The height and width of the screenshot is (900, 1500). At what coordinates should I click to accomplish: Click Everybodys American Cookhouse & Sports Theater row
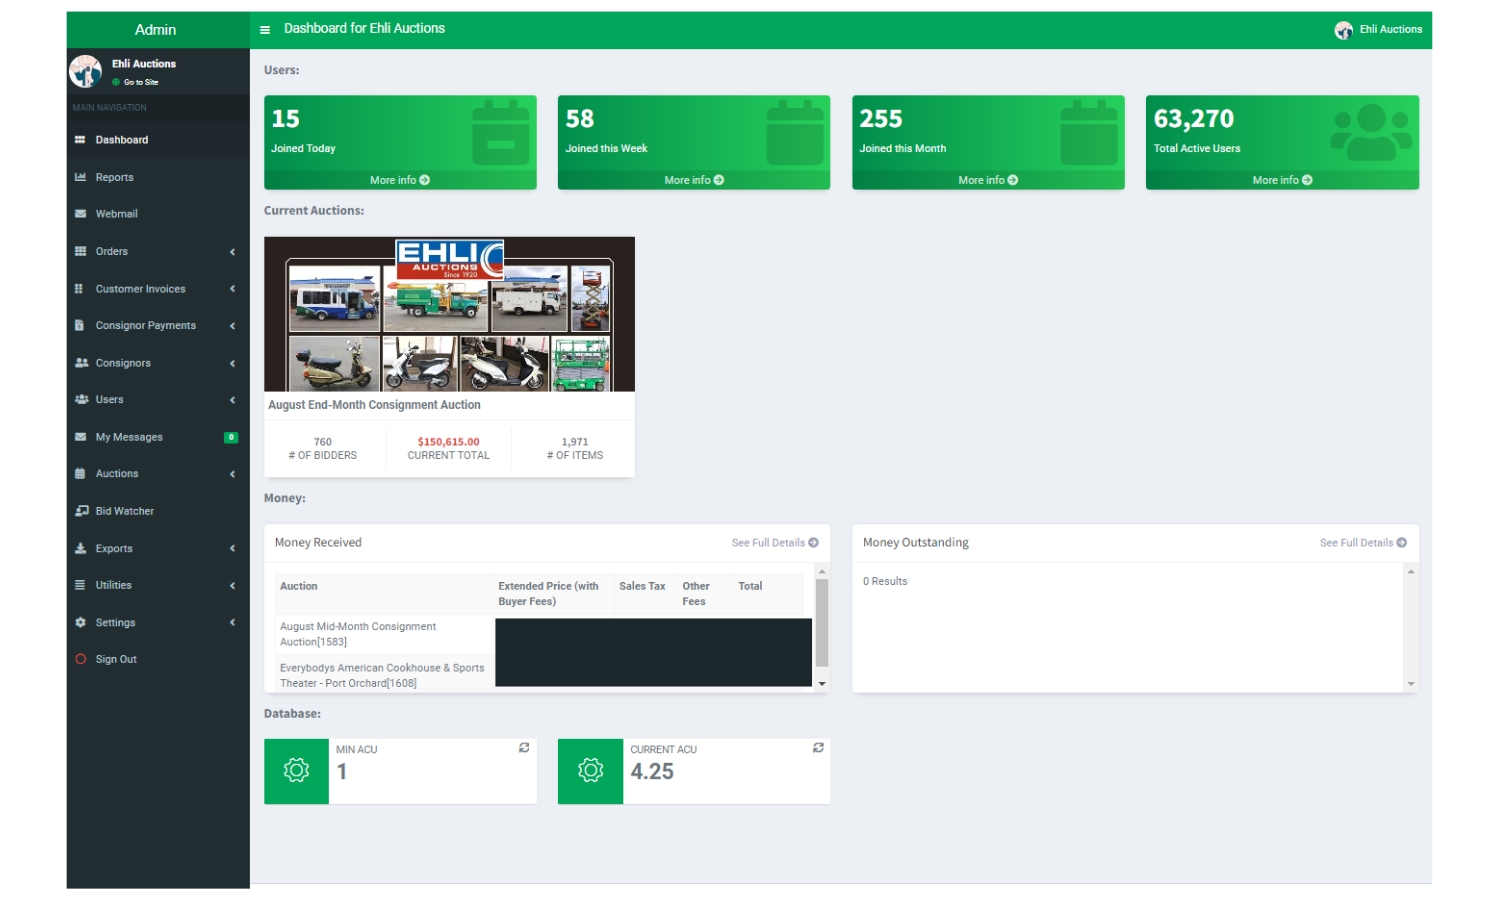point(384,675)
